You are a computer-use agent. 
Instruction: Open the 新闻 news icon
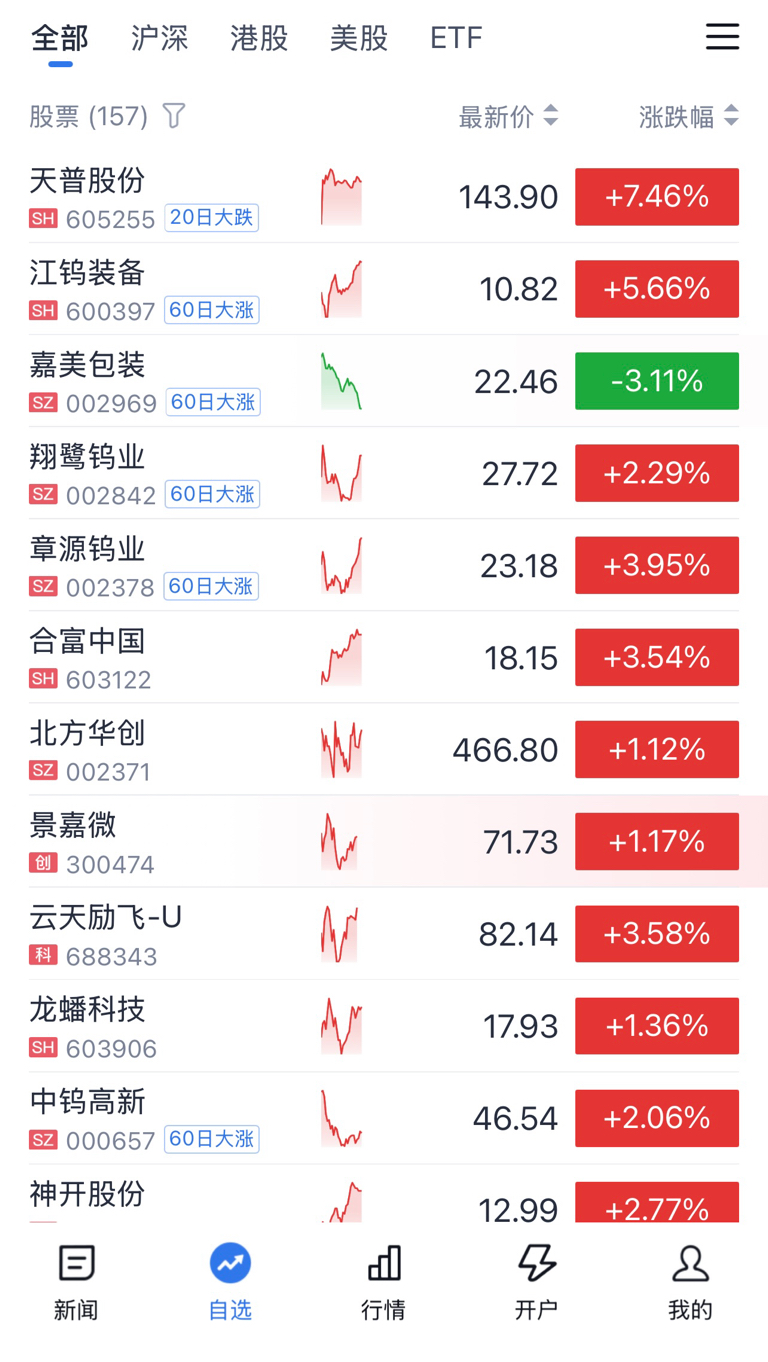pyautogui.click(x=77, y=1264)
